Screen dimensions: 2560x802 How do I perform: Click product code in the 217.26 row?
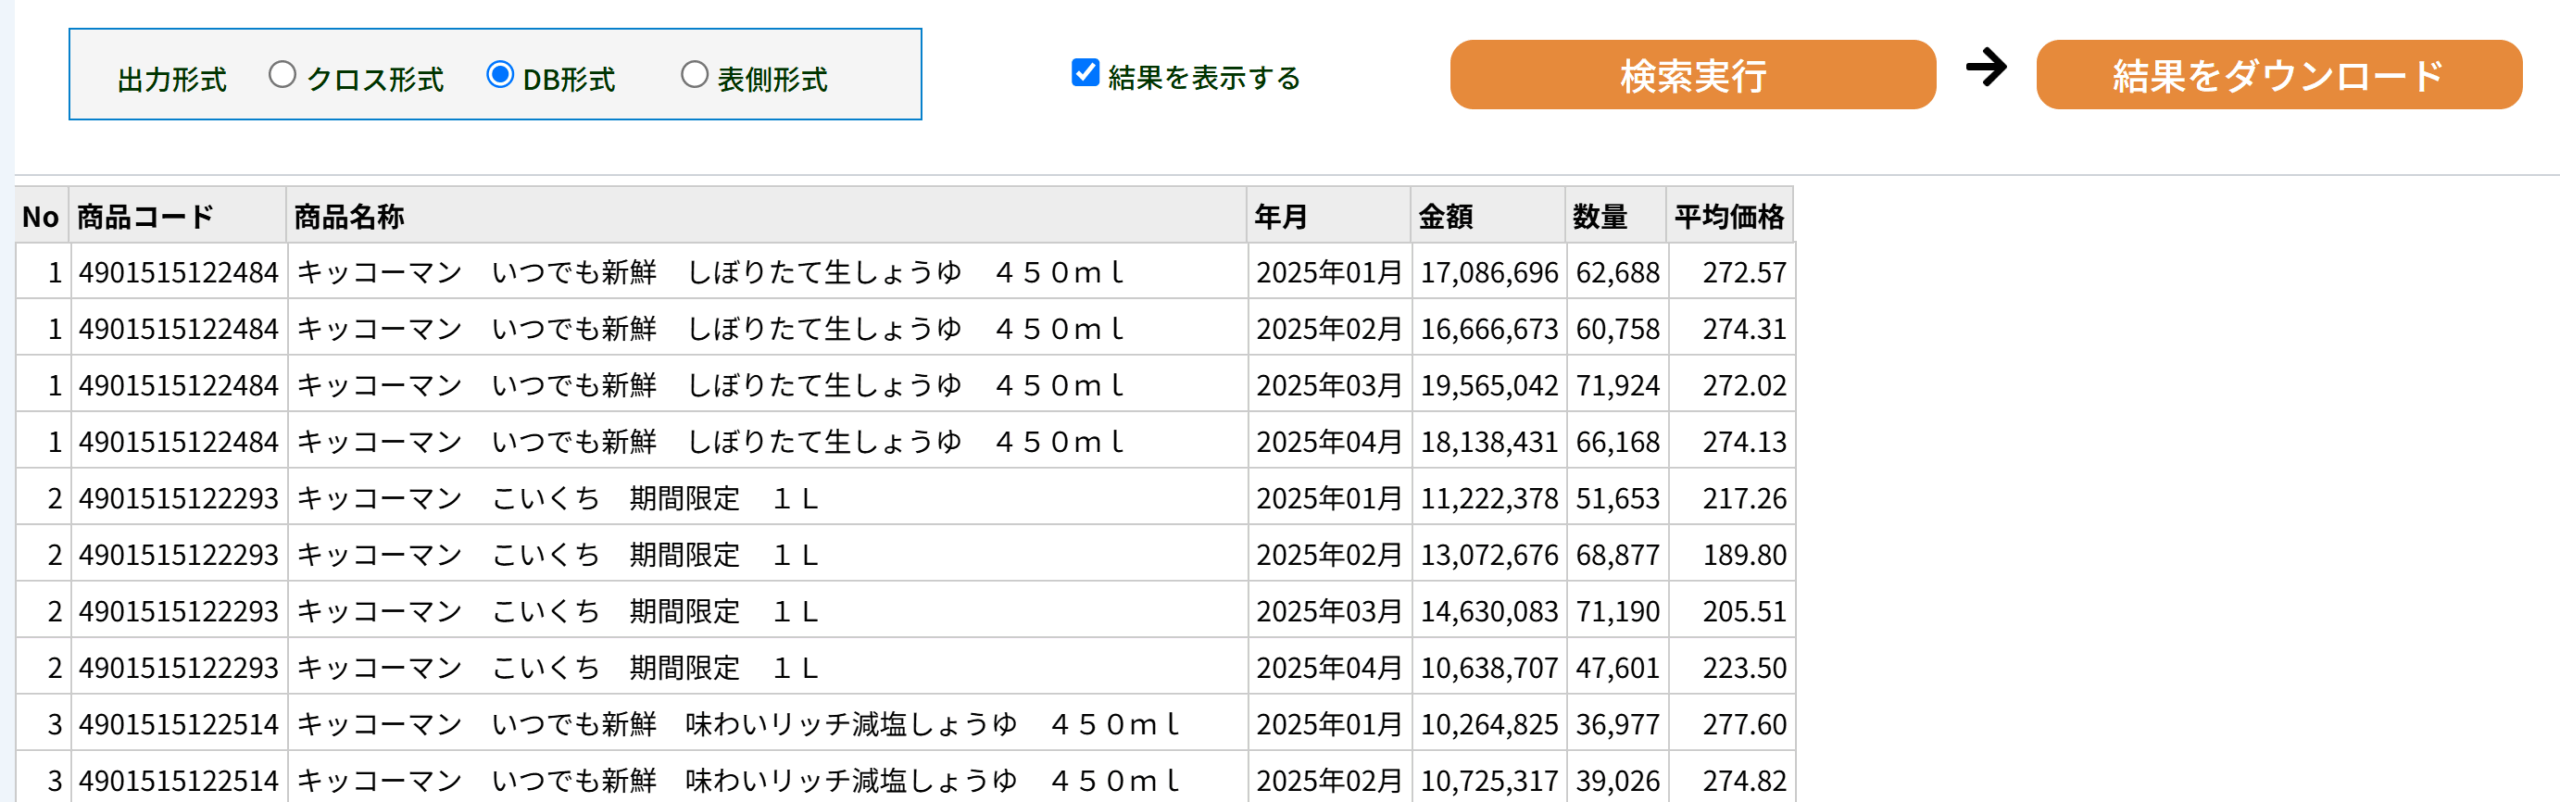click(x=179, y=498)
